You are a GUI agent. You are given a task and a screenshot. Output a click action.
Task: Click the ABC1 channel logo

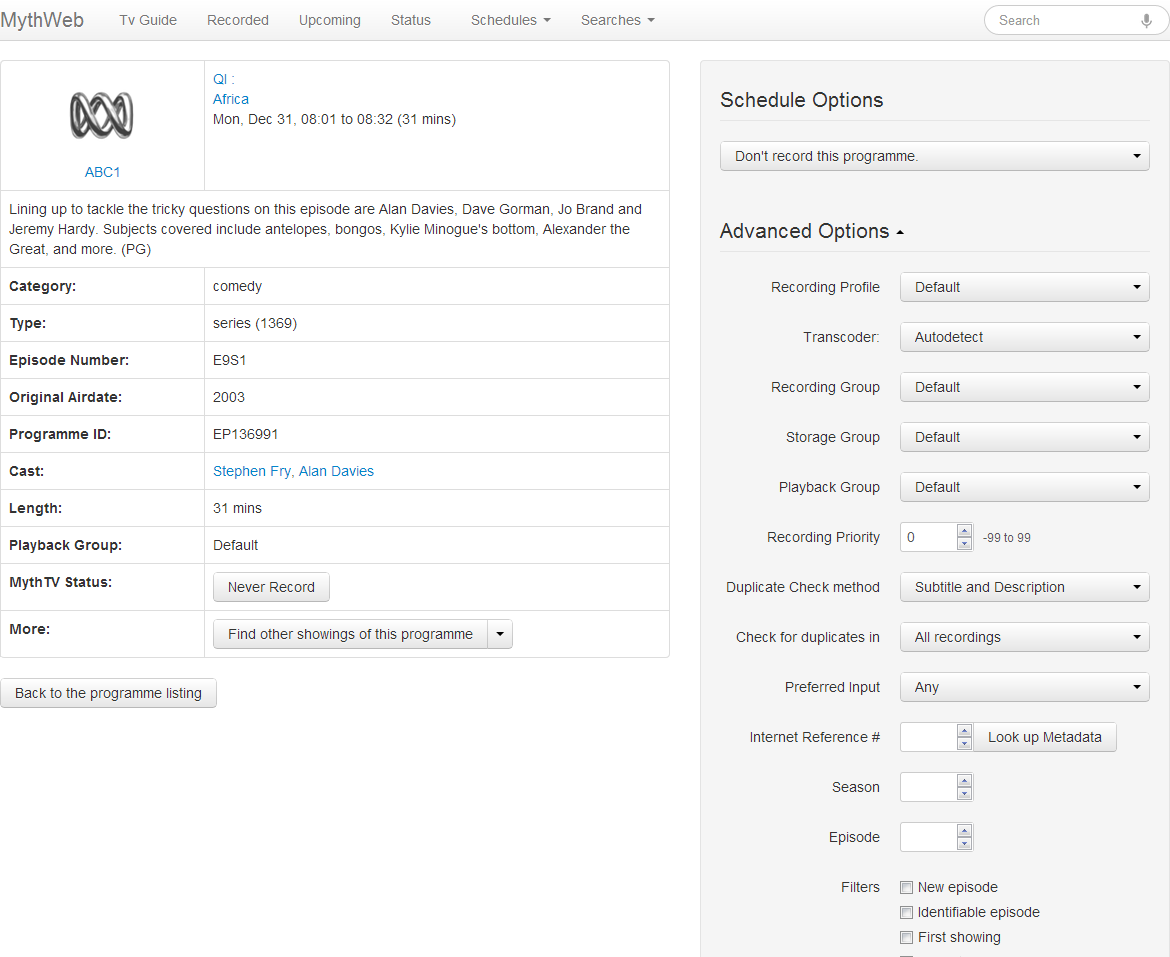(x=102, y=115)
